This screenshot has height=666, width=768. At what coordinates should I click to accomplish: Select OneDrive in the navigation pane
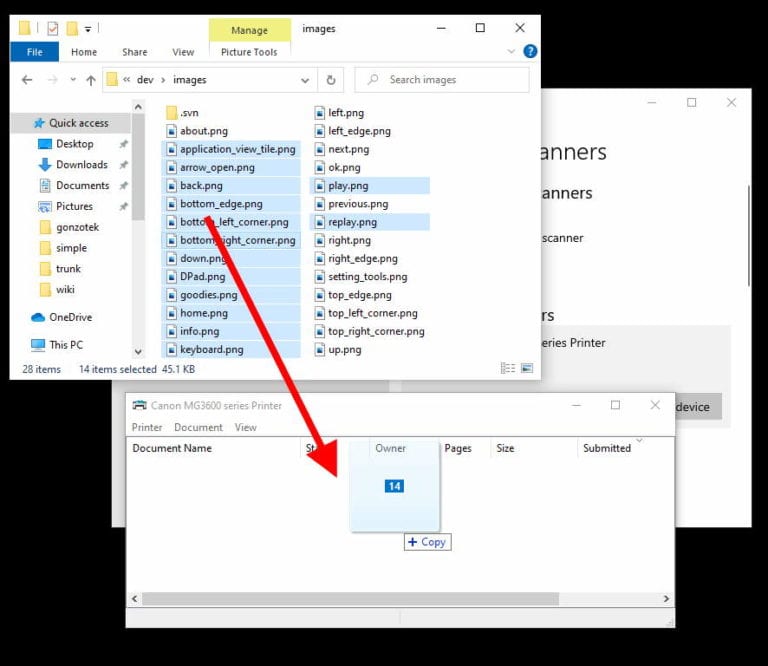click(x=71, y=317)
